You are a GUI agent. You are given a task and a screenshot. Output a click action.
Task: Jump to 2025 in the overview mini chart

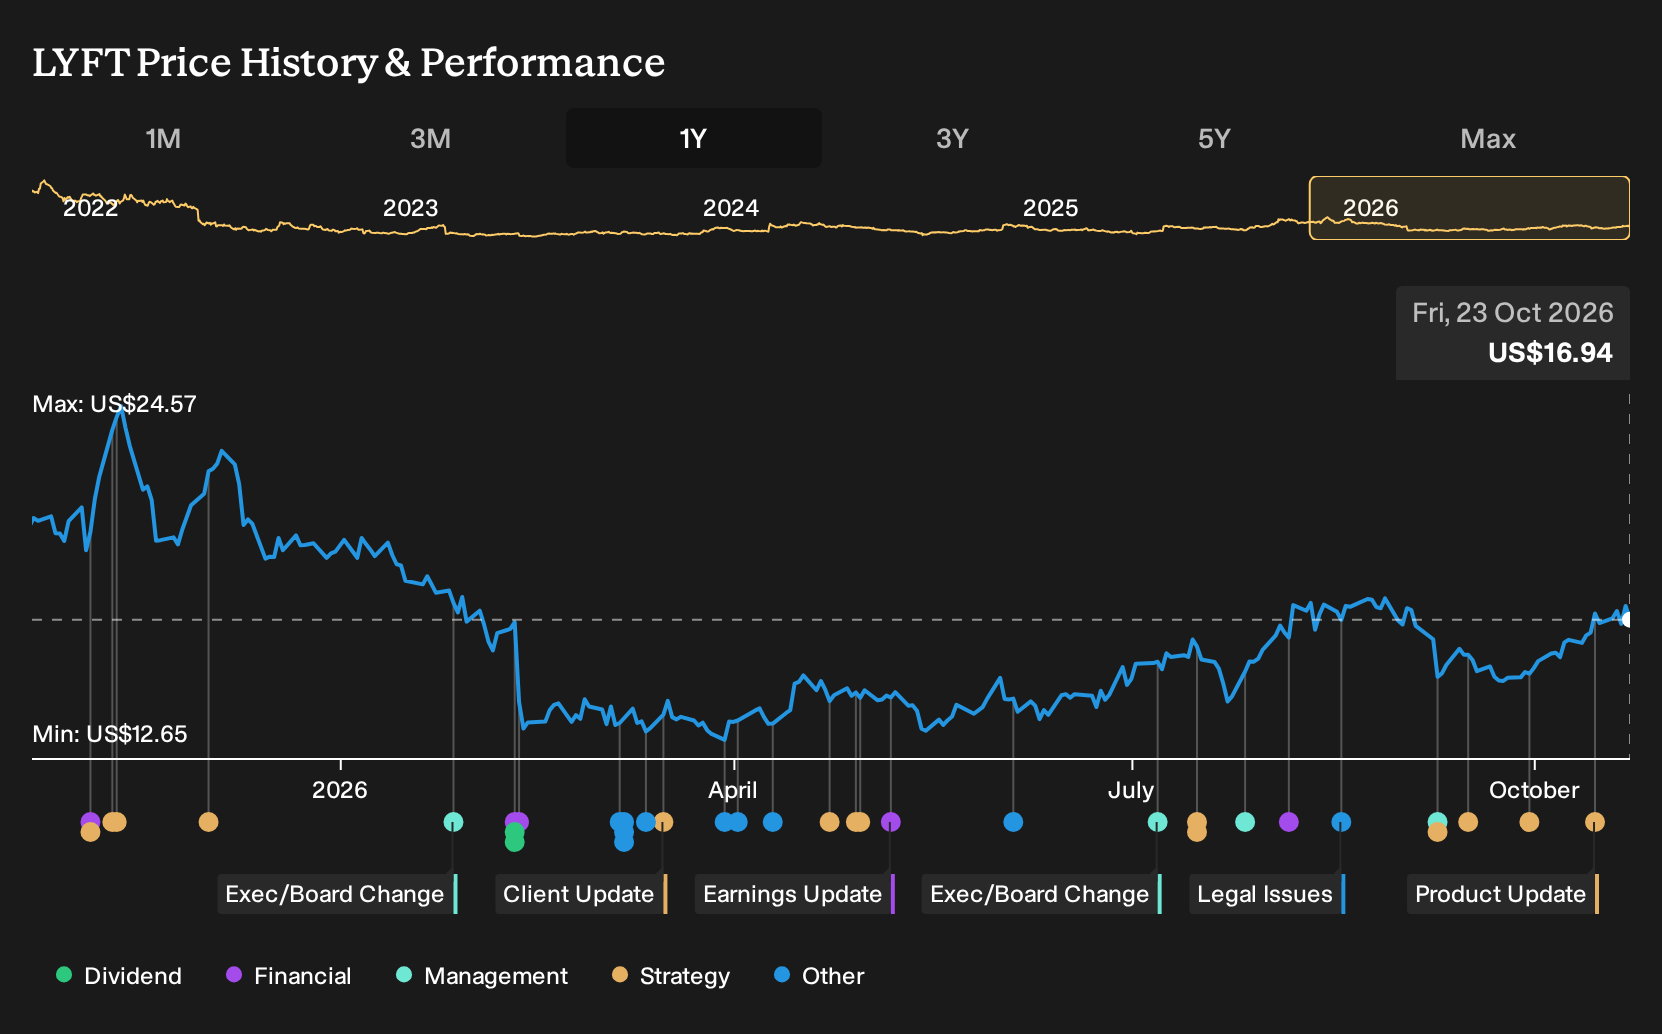(1050, 208)
